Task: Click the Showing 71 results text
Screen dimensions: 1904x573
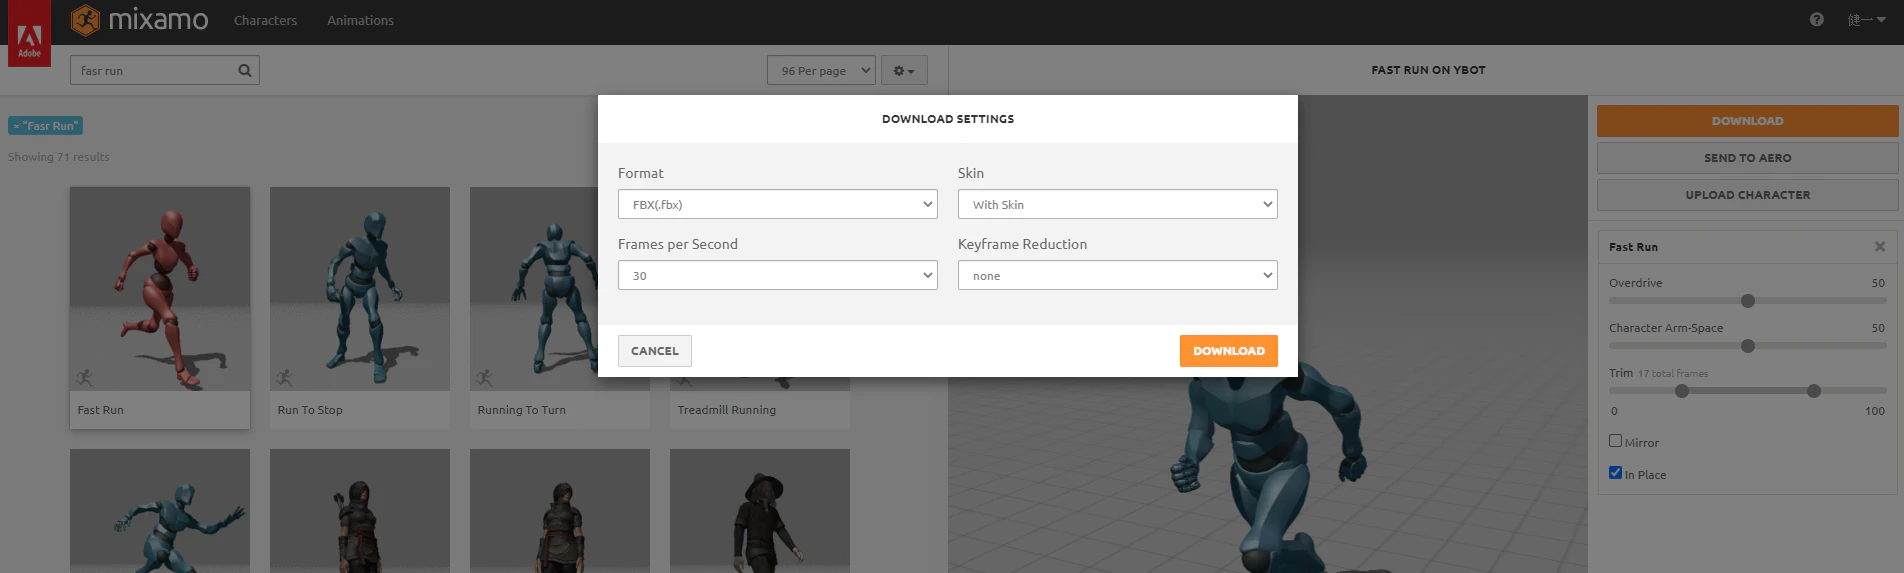Action: click(x=59, y=157)
